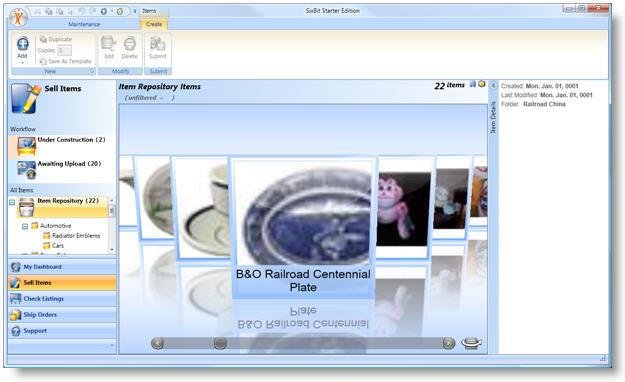Switch to the Create ribbon tab
This screenshot has height=382, width=625.
pos(154,24)
